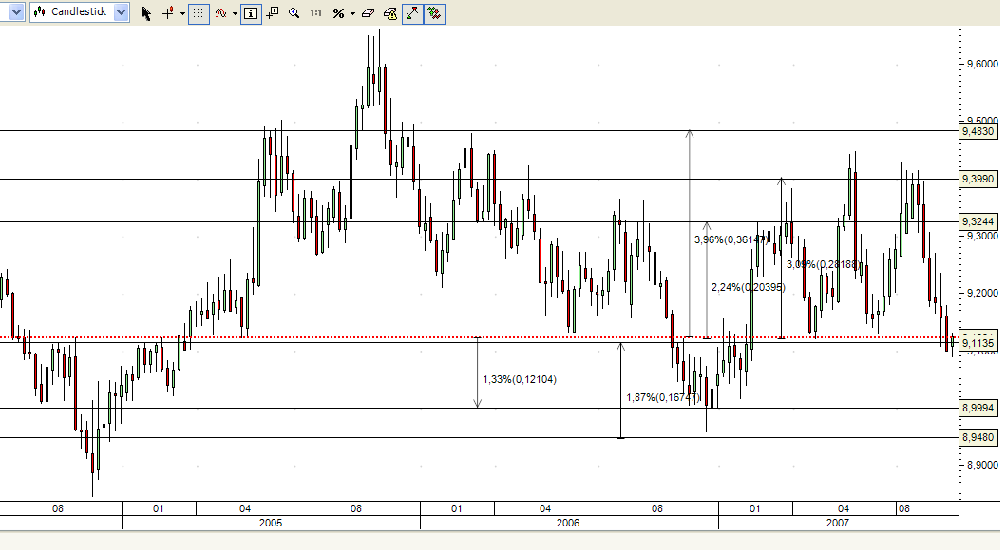The image size is (1000, 550).
Task: Click the 2005 year label on time axis
Action: click(x=270, y=523)
